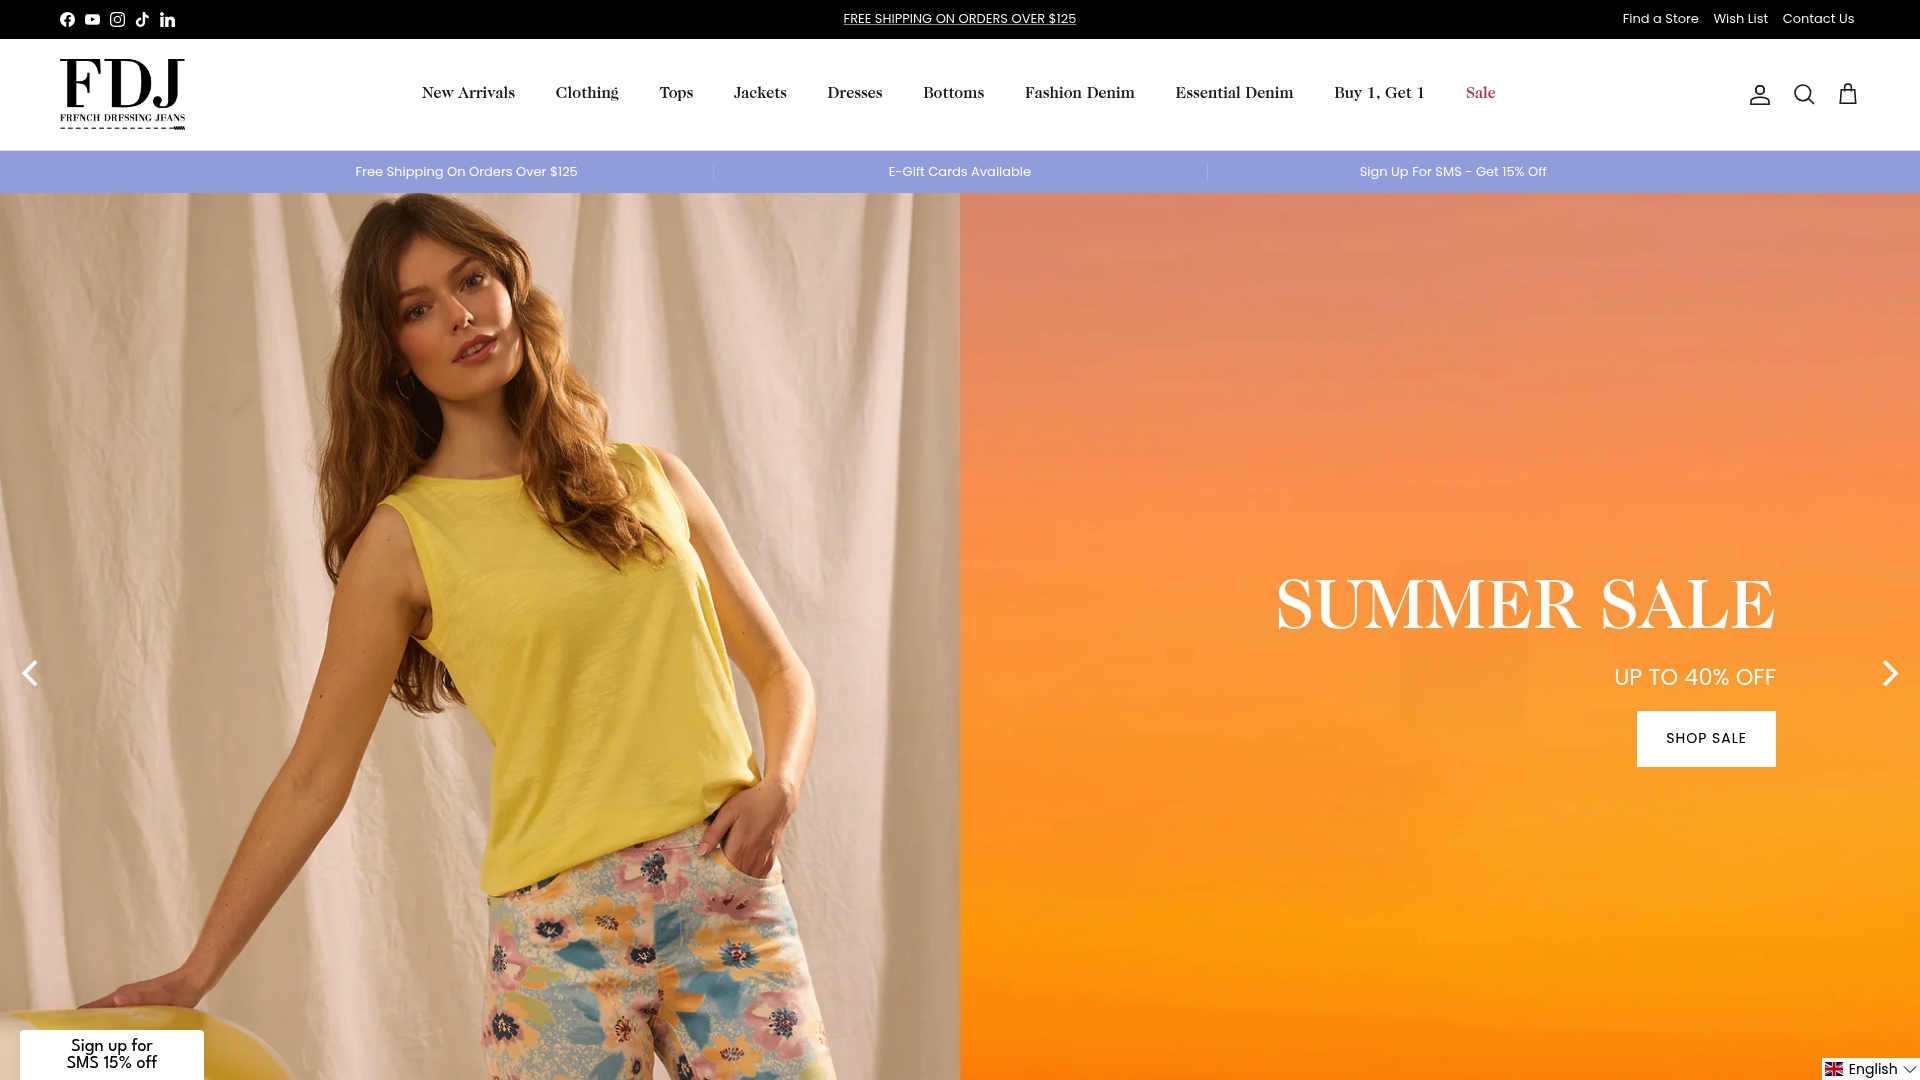Open the New Arrivals menu
This screenshot has height=1080, width=1920.
pos(468,93)
